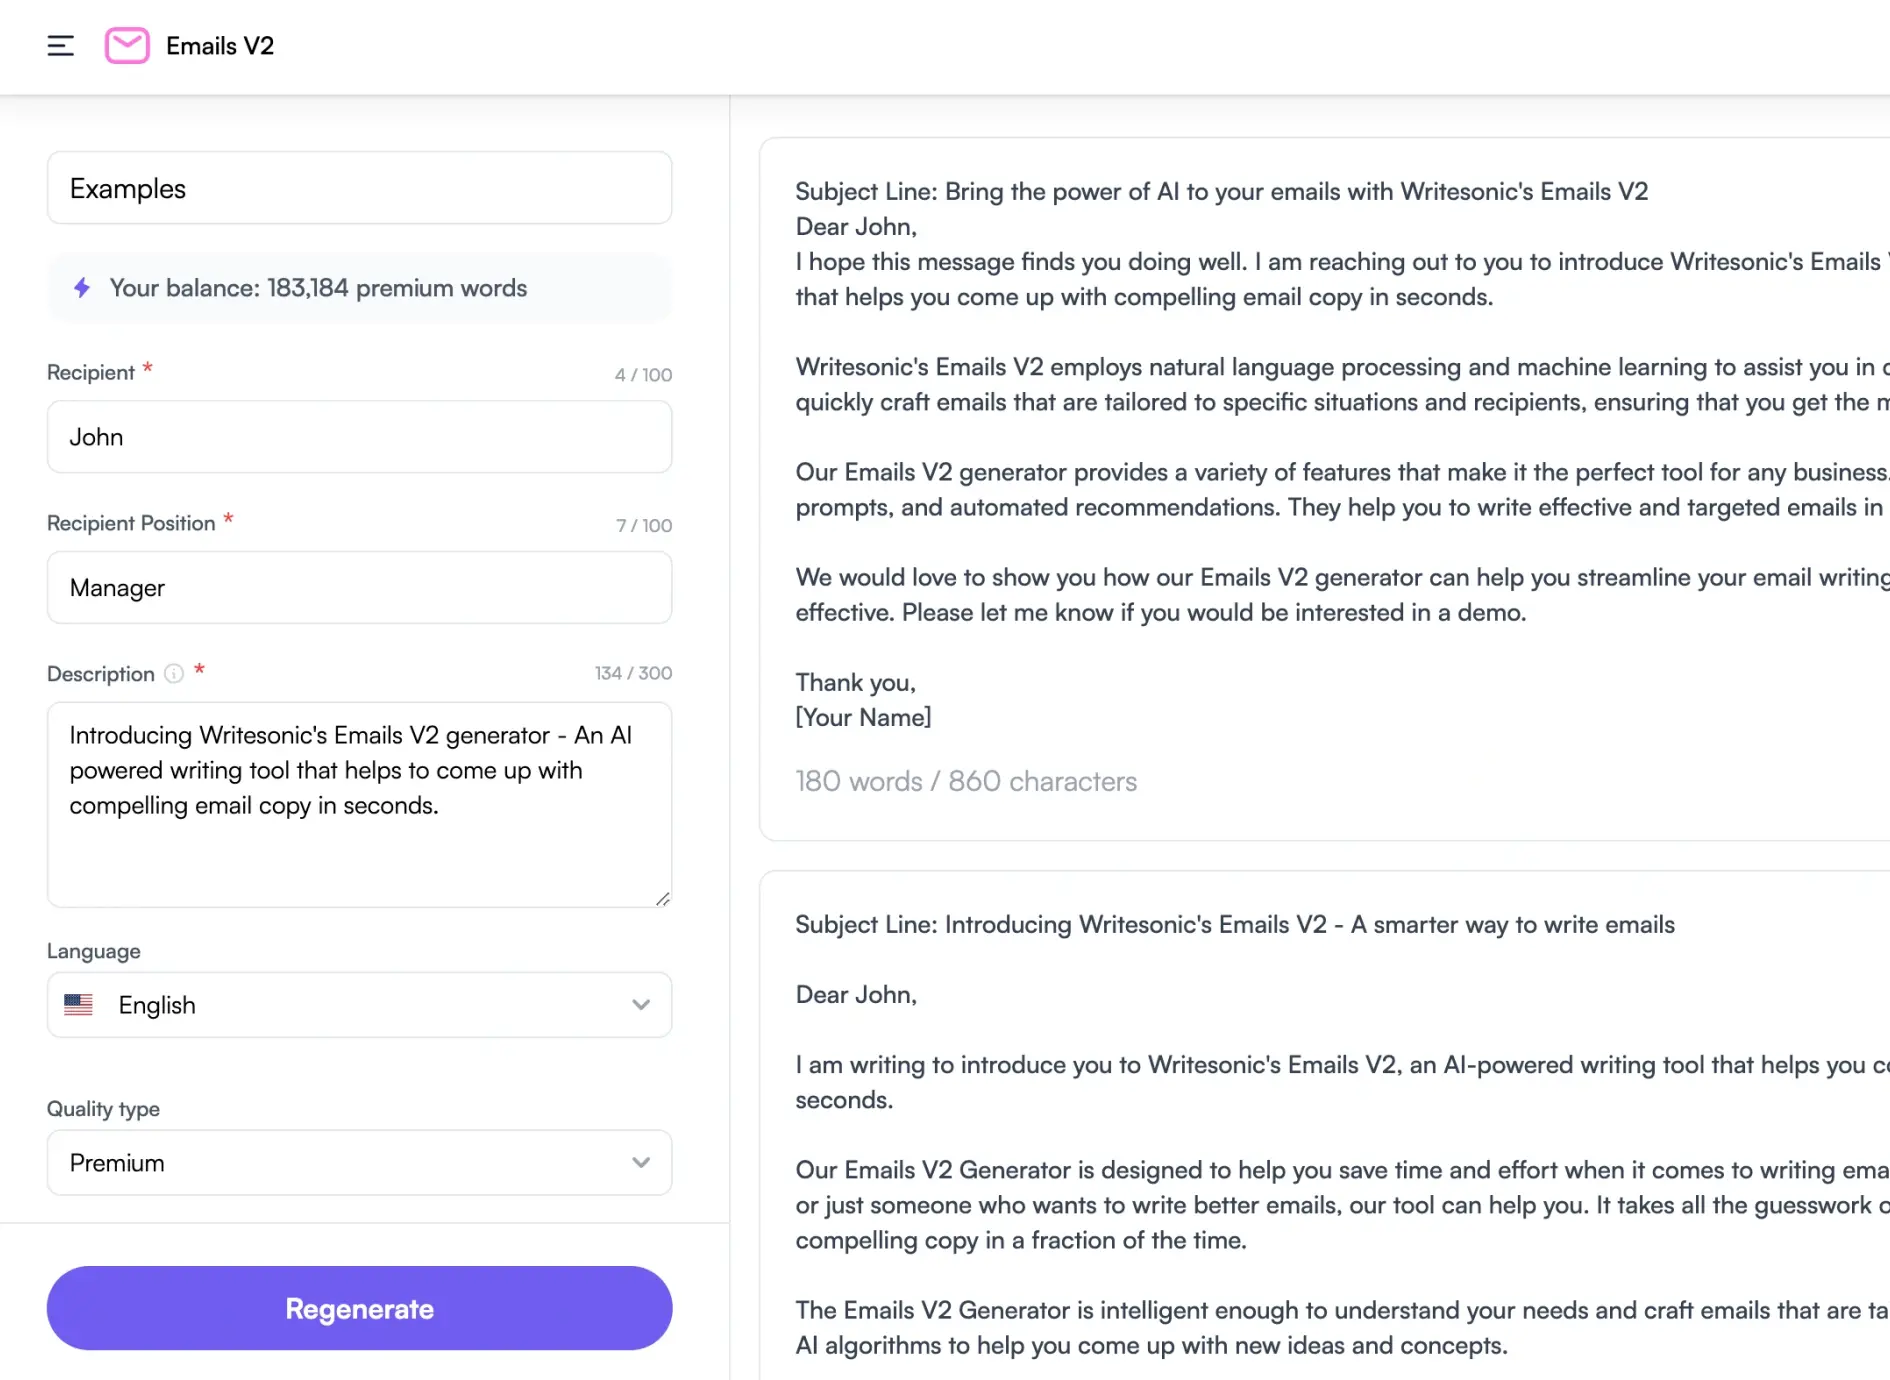Click the chevron on the Language dropdown
1890x1380 pixels.
[x=641, y=1004]
